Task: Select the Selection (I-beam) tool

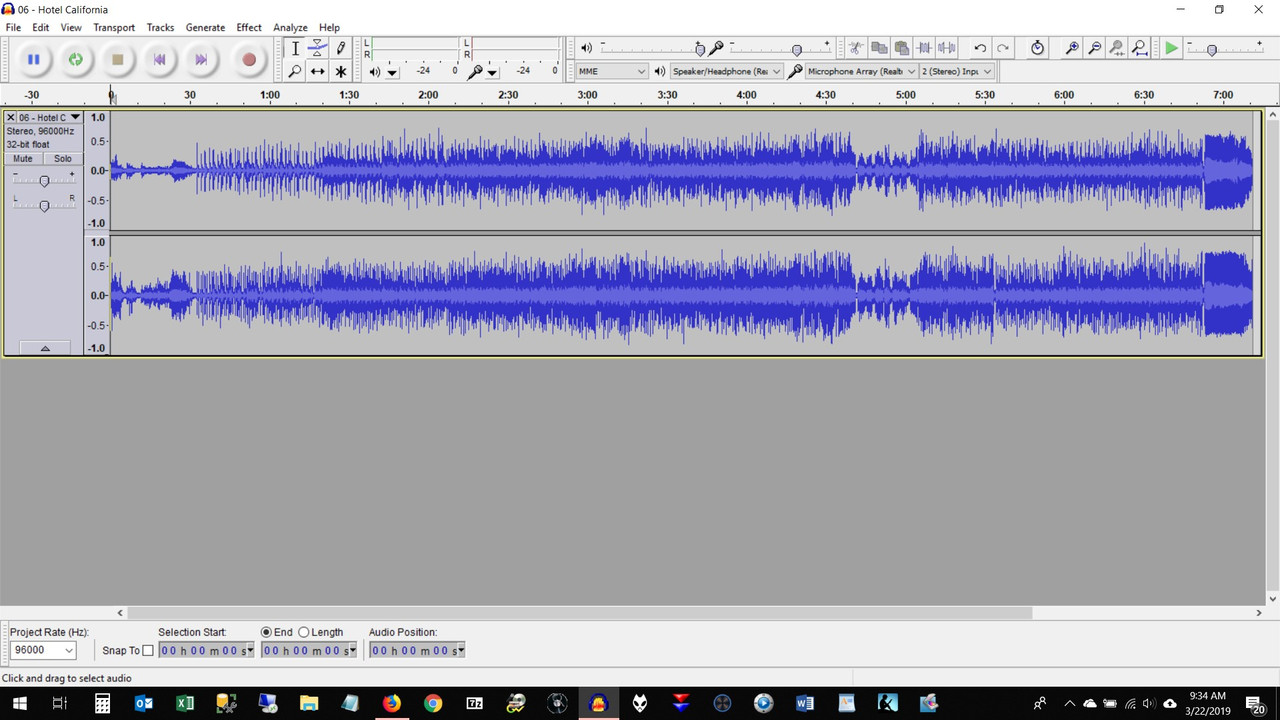Action: [295, 48]
